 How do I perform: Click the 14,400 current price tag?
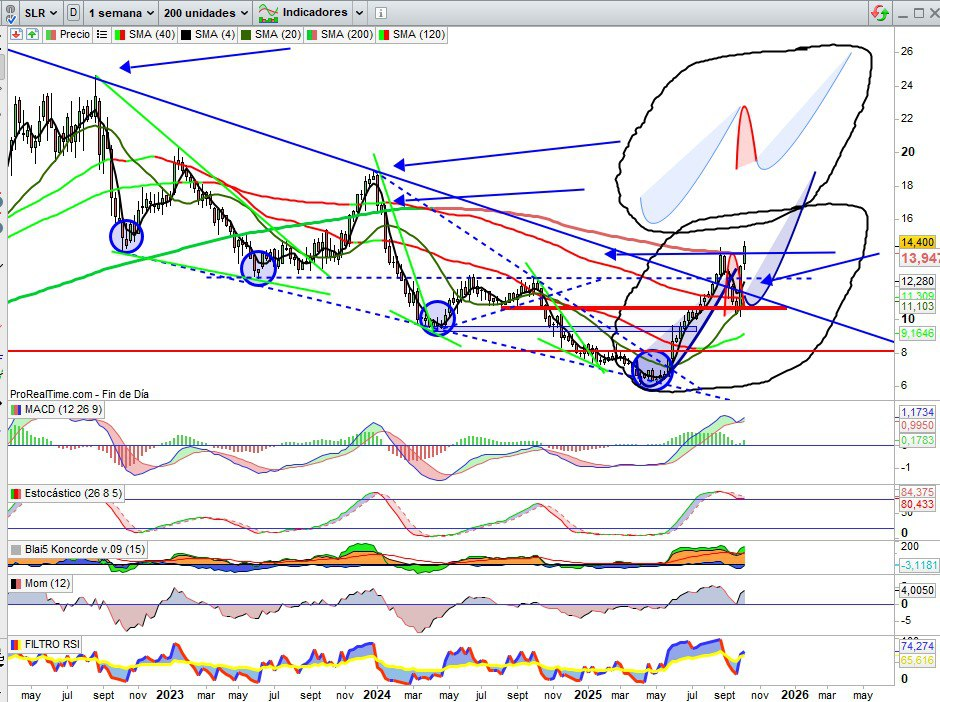[917, 242]
